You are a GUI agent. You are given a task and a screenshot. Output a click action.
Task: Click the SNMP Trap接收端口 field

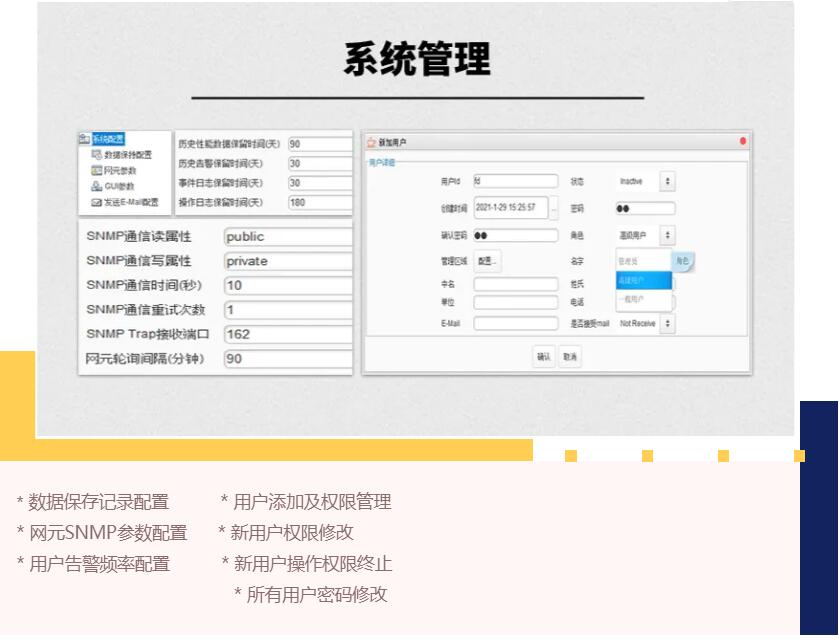pos(287,334)
